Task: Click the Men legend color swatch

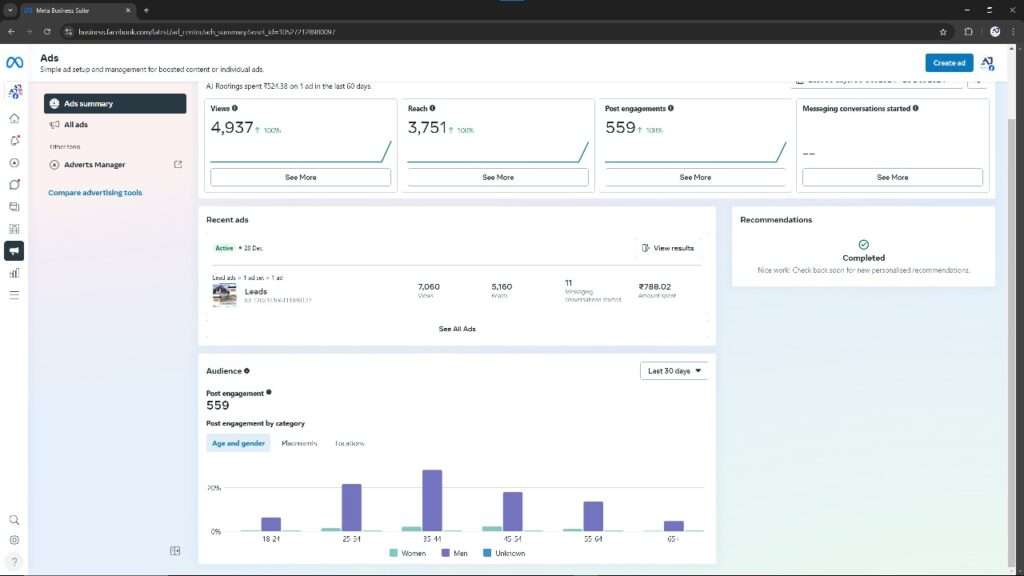Action: tap(445, 553)
